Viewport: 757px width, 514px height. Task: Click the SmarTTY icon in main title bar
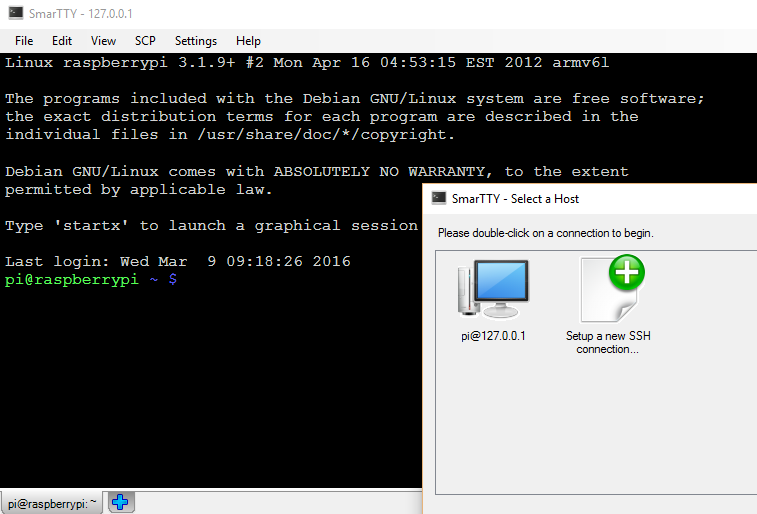click(x=13, y=14)
